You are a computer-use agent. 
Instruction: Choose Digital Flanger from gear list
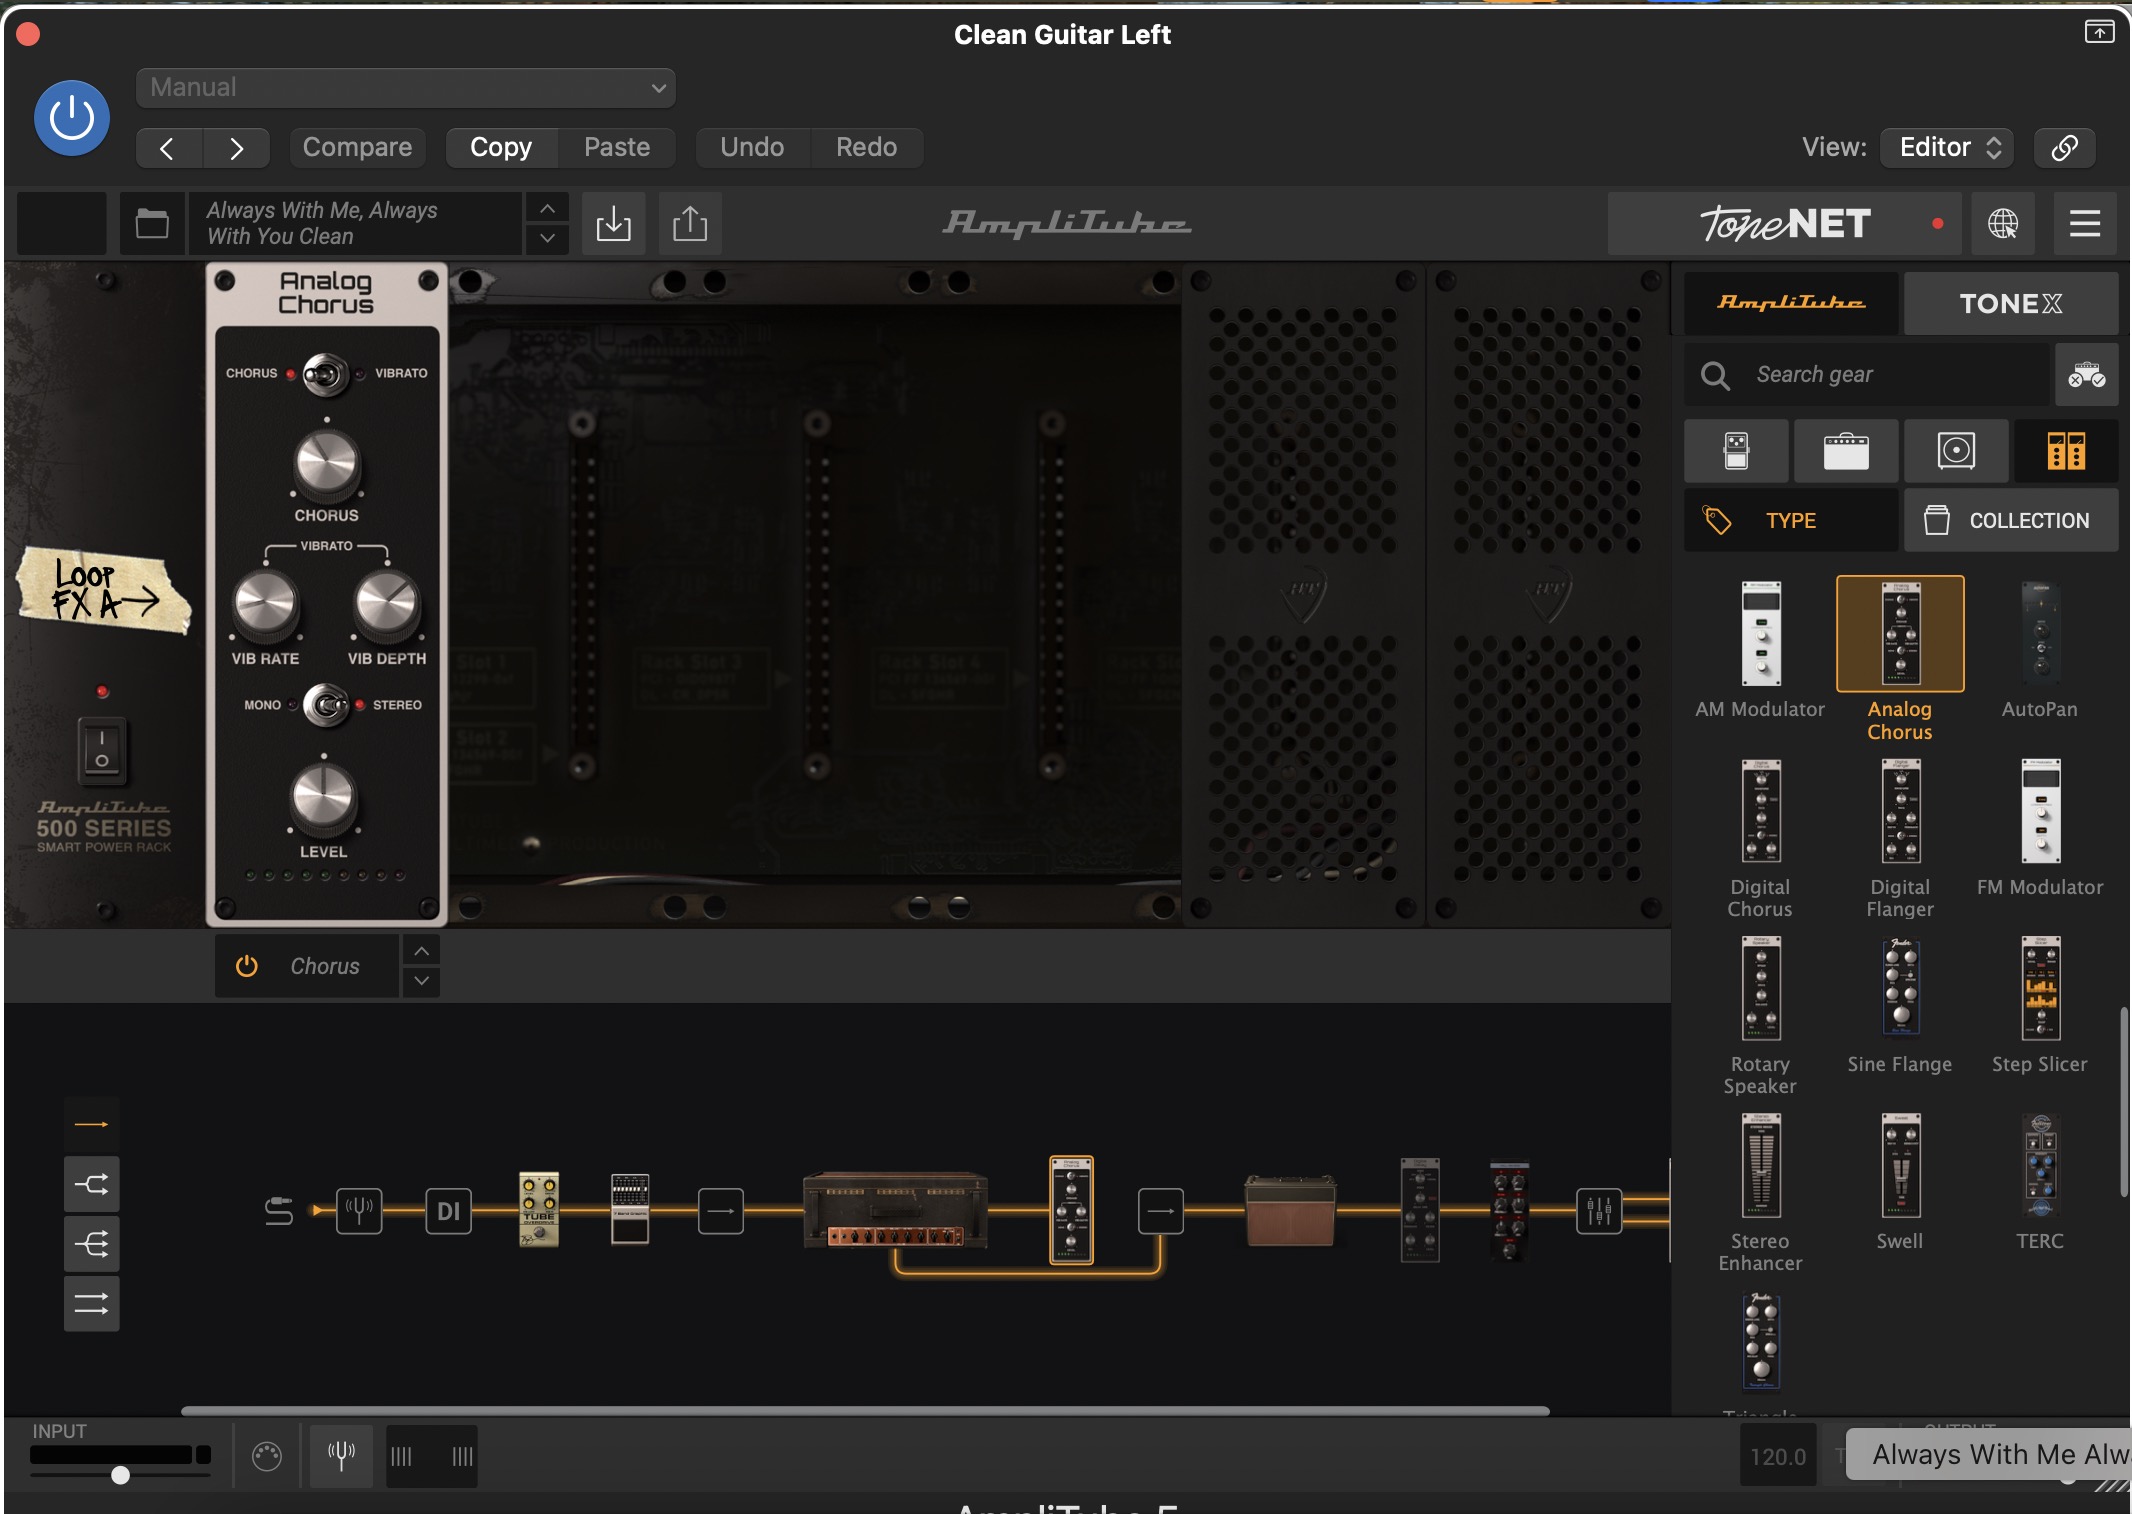click(x=1900, y=838)
